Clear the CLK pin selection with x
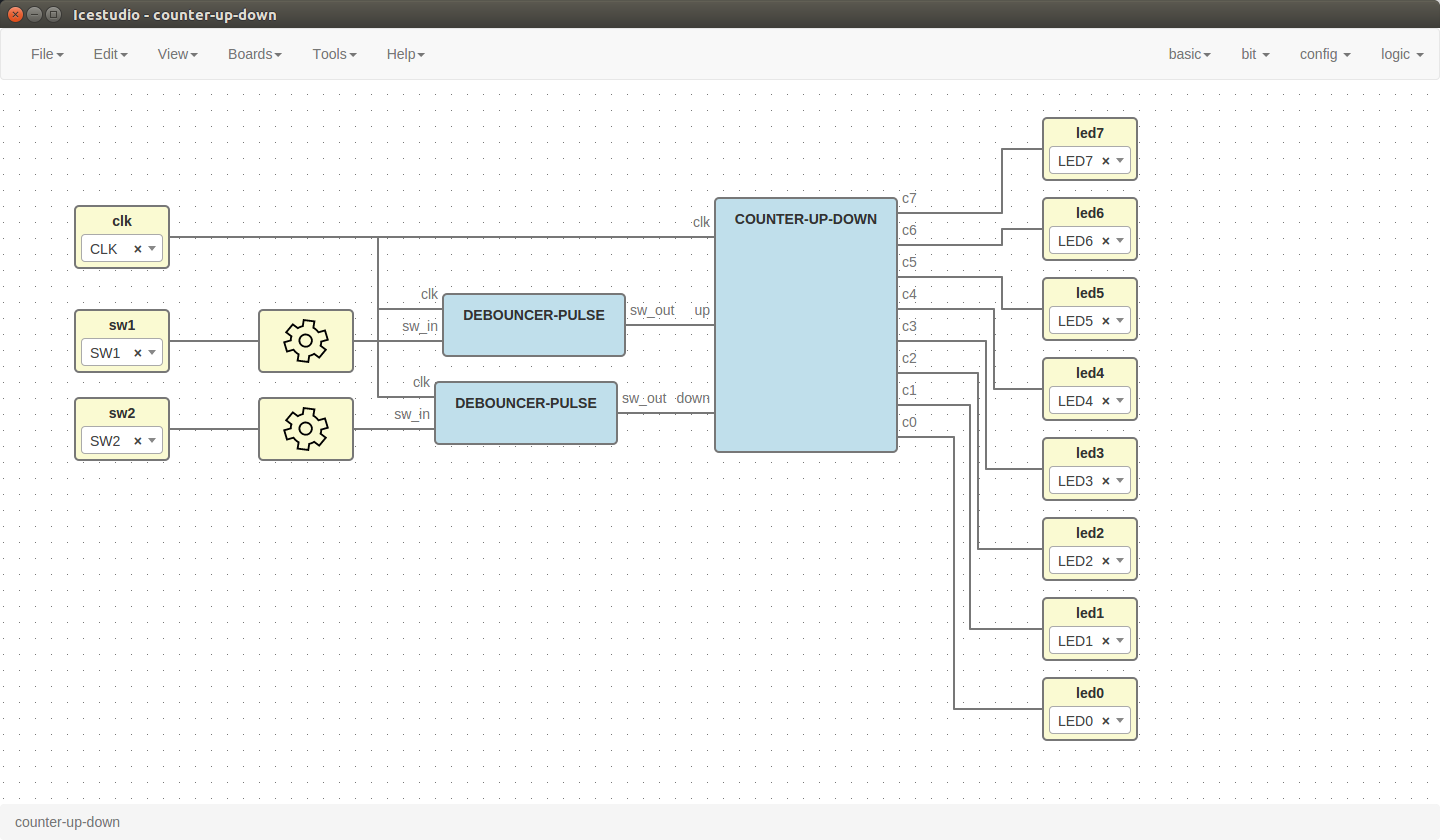Image resolution: width=1440 pixels, height=840 pixels. coord(138,249)
